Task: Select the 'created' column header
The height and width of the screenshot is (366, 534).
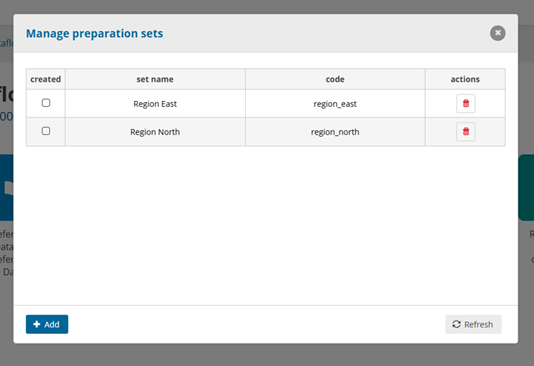Action: pyautogui.click(x=46, y=79)
